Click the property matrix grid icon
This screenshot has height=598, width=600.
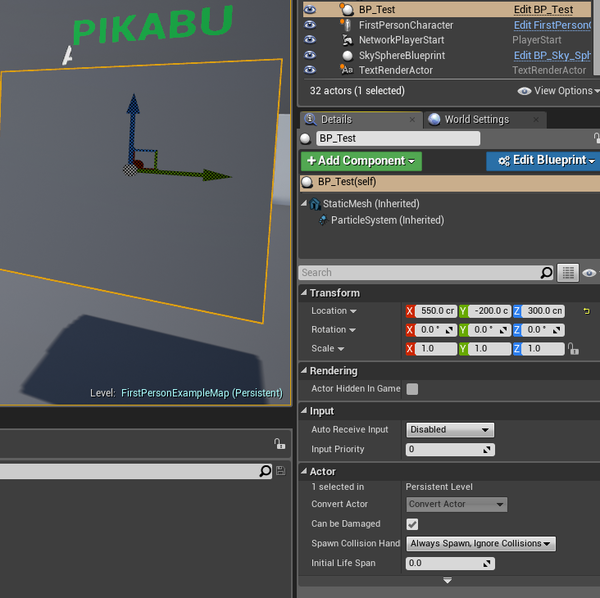click(x=568, y=272)
